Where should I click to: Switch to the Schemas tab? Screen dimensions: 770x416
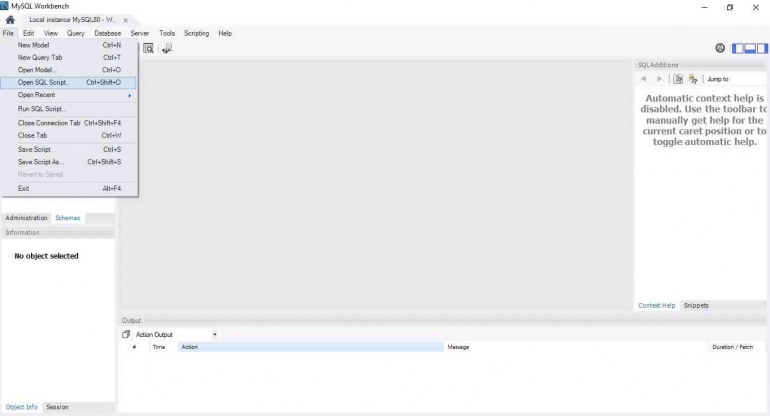68,218
